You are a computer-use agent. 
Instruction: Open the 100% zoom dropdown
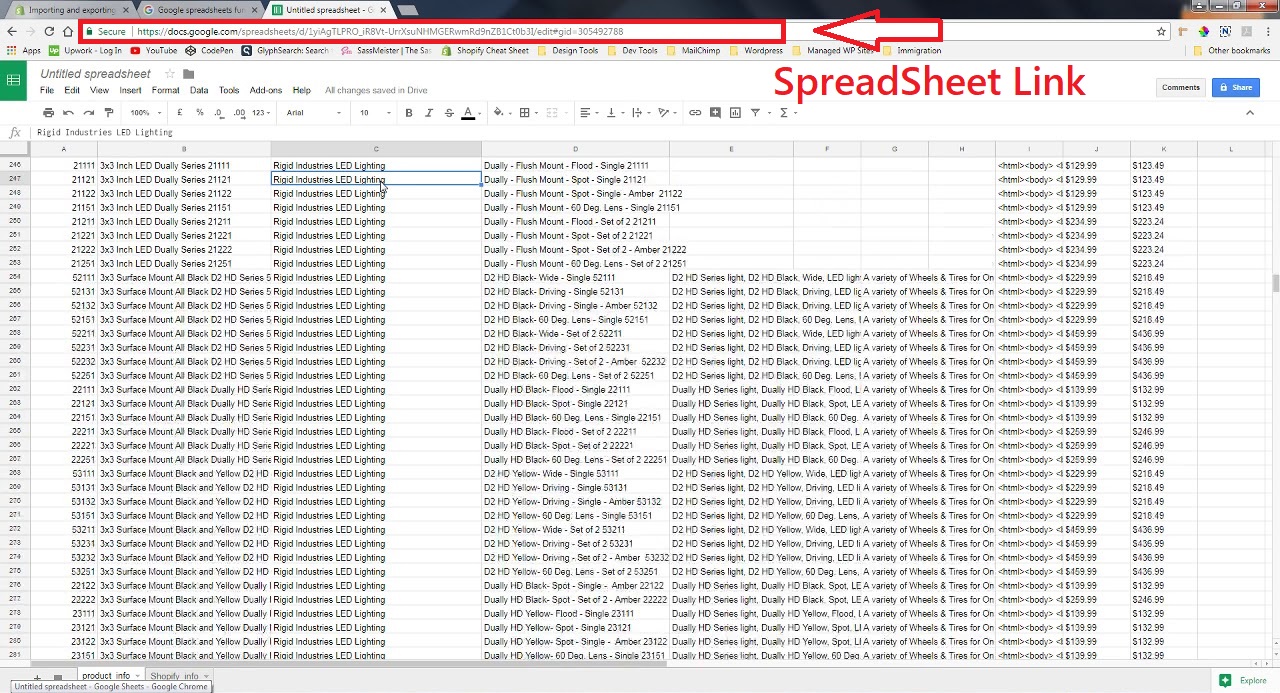[x=145, y=113]
